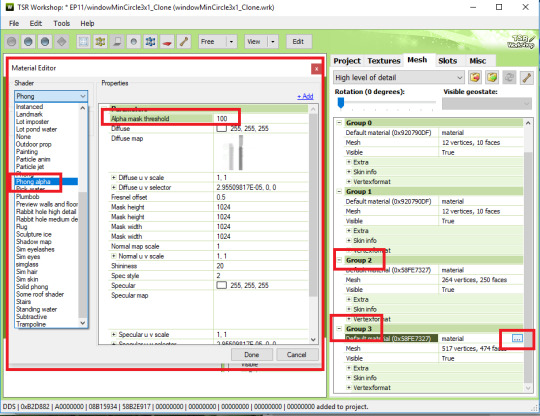Open the Help menu

pyautogui.click(x=87, y=23)
